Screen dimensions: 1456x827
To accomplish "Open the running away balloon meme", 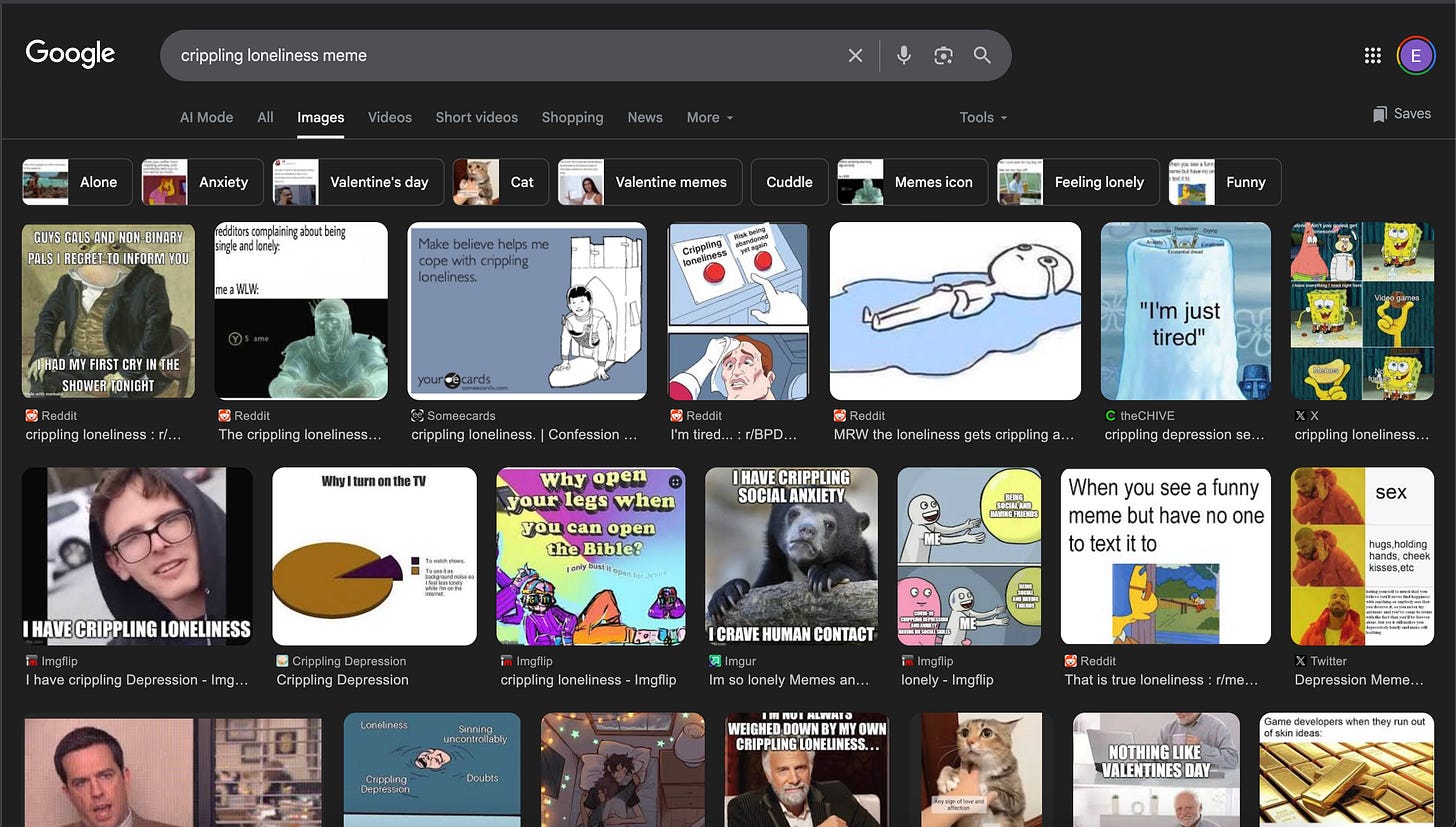I will (x=969, y=556).
